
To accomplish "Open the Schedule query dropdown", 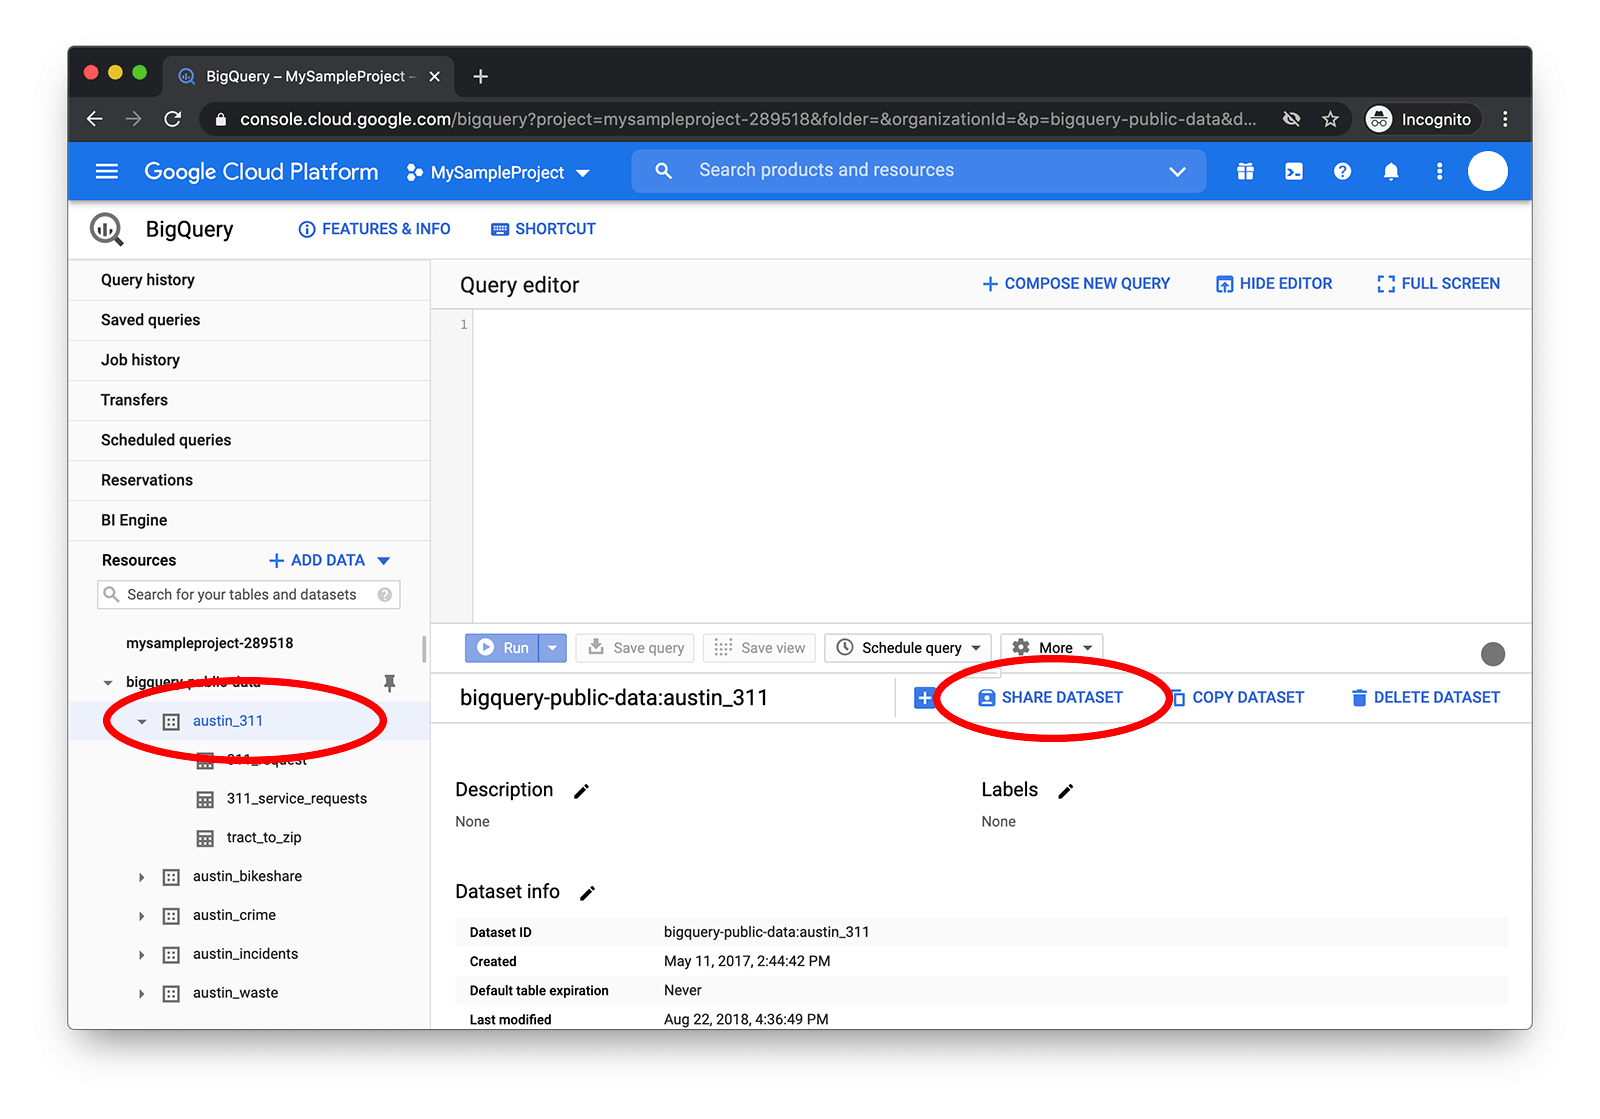I will pos(908,648).
